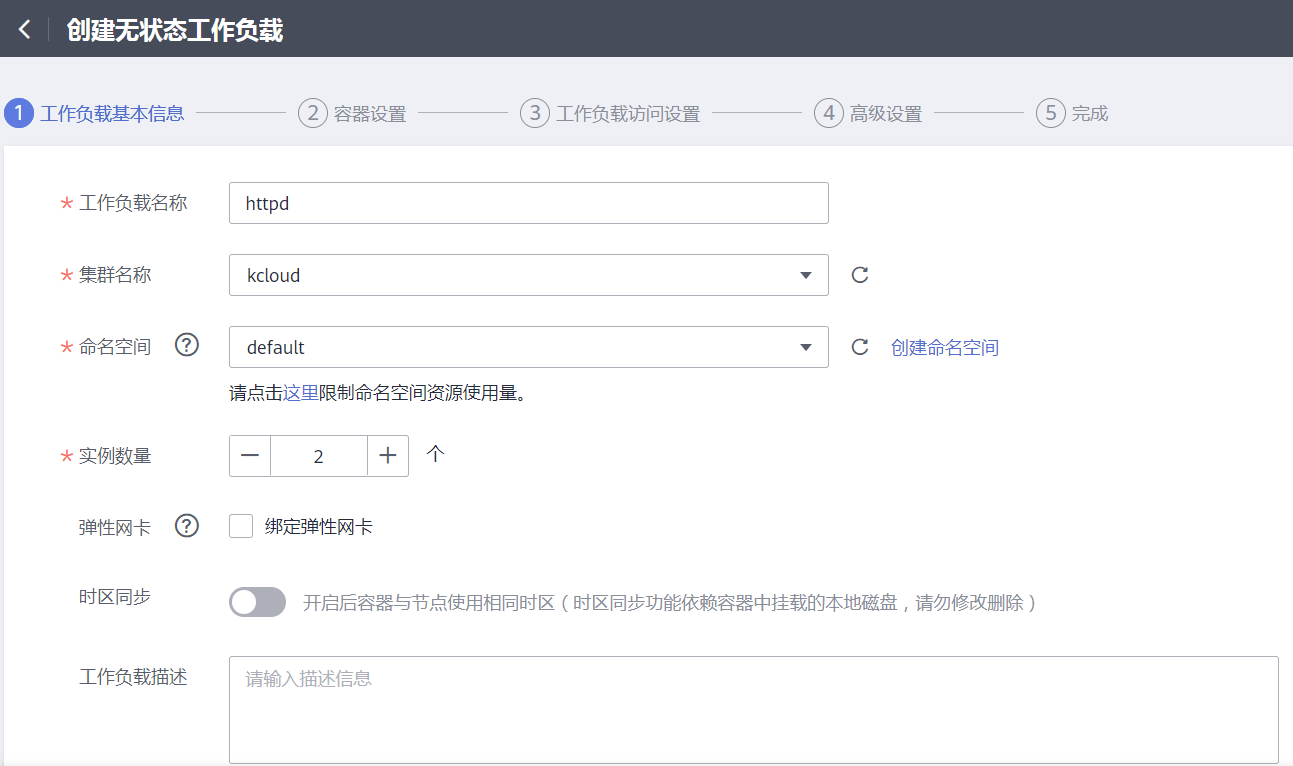Open help for 弹性网卡
The height and width of the screenshot is (766, 1293).
tap(187, 525)
